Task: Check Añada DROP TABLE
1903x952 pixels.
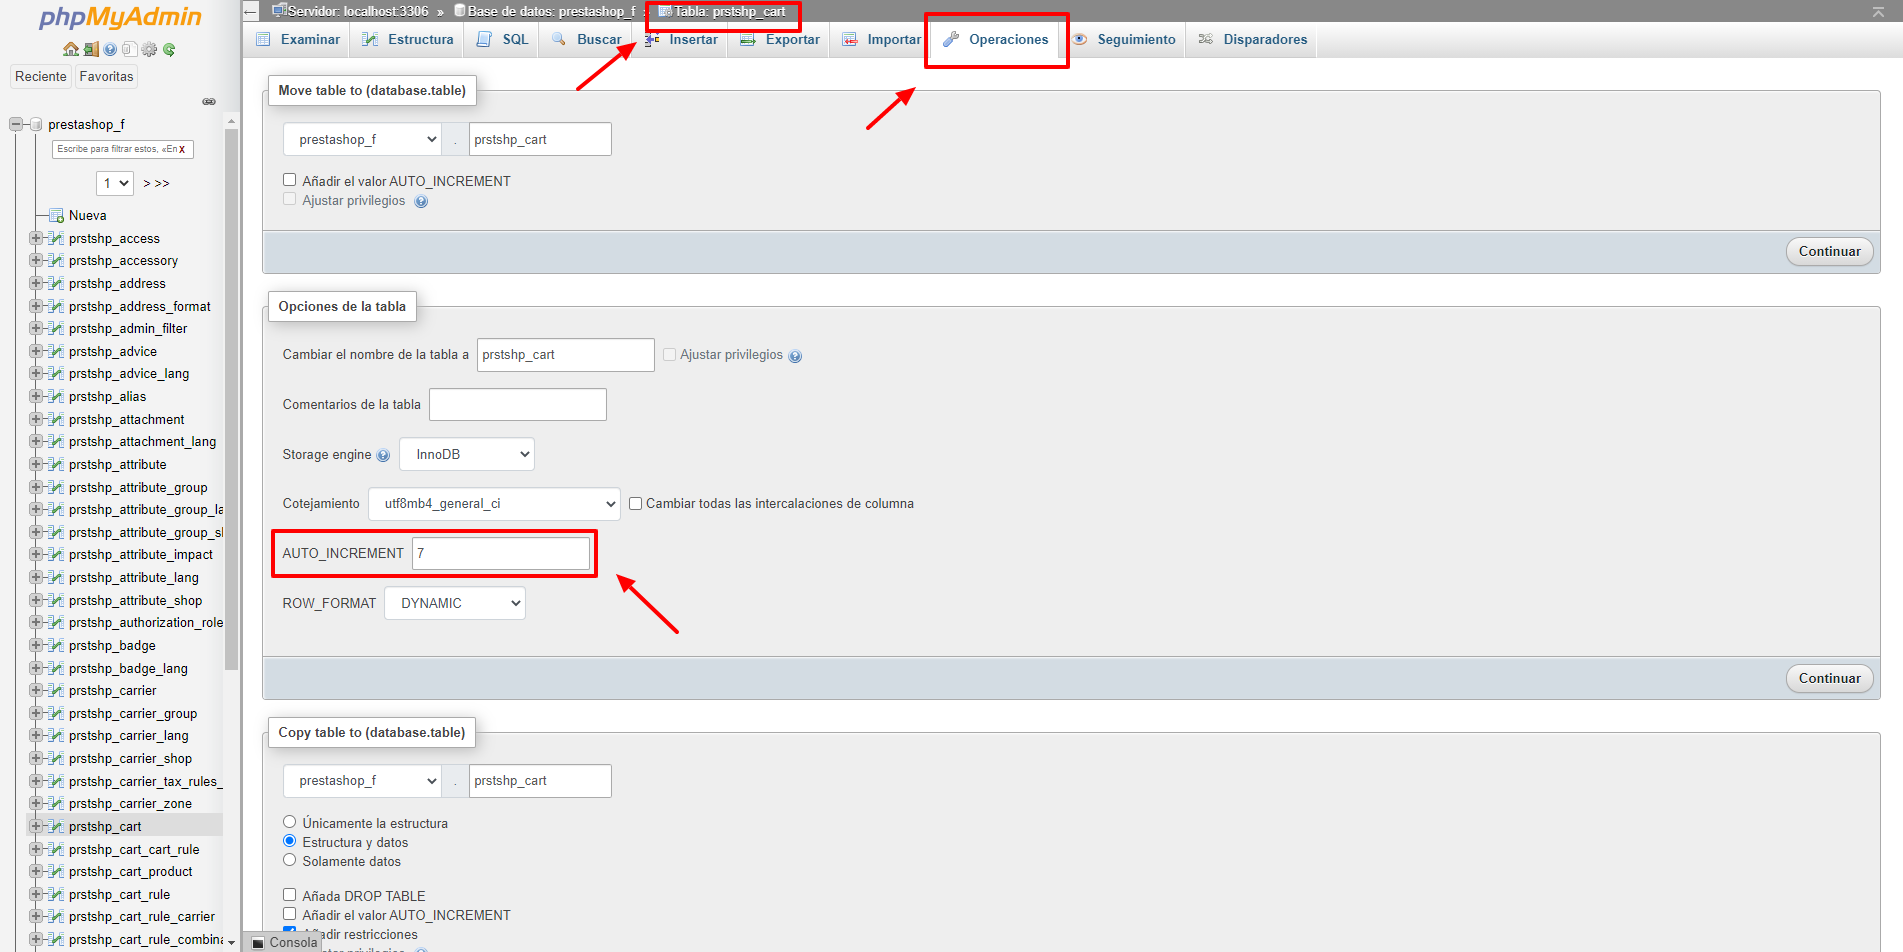Action: [289, 895]
